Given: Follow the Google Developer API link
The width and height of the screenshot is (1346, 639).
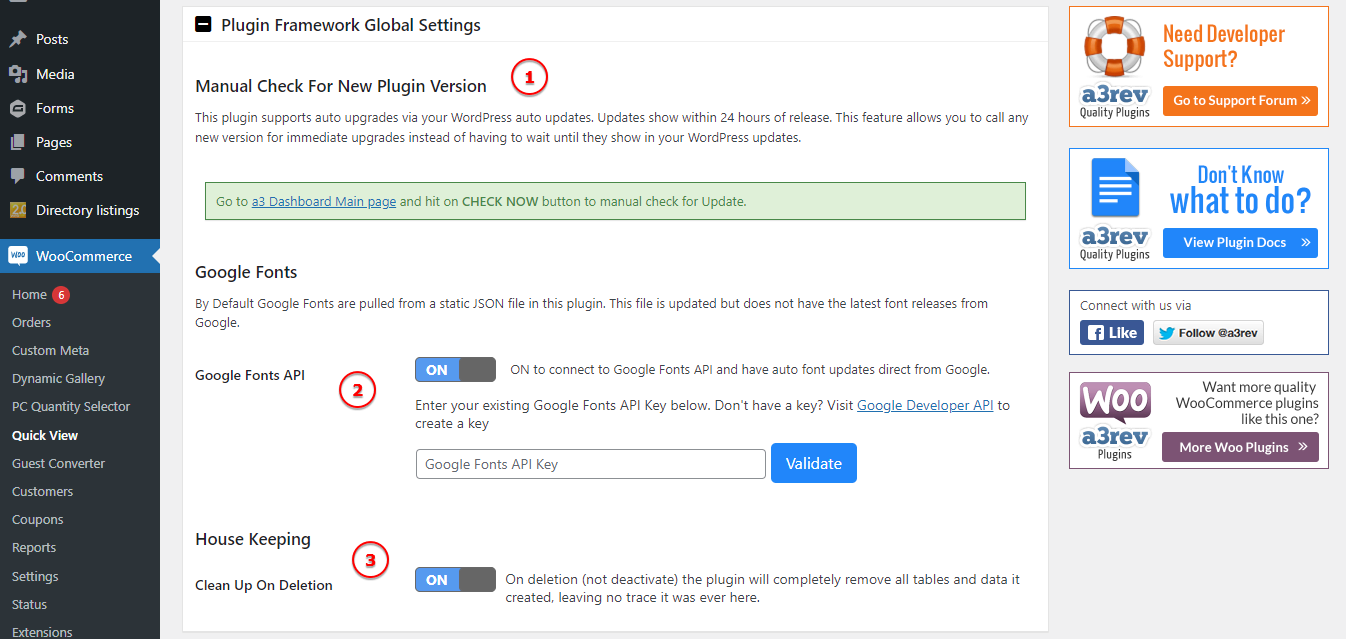Looking at the screenshot, I should click(x=924, y=405).
